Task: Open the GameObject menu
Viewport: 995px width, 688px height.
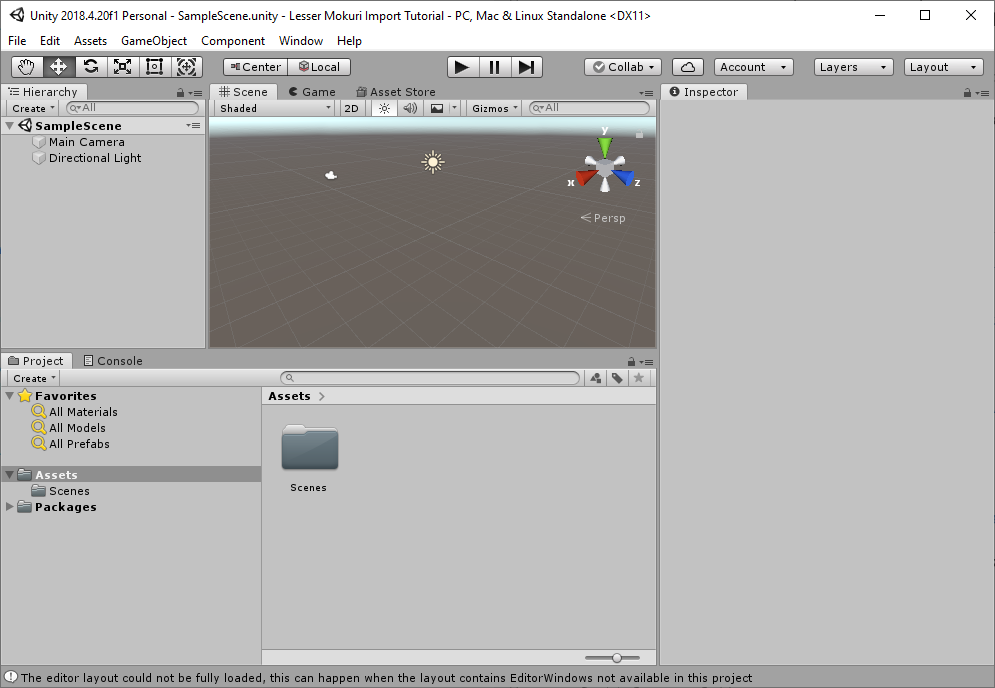Action: tap(153, 41)
